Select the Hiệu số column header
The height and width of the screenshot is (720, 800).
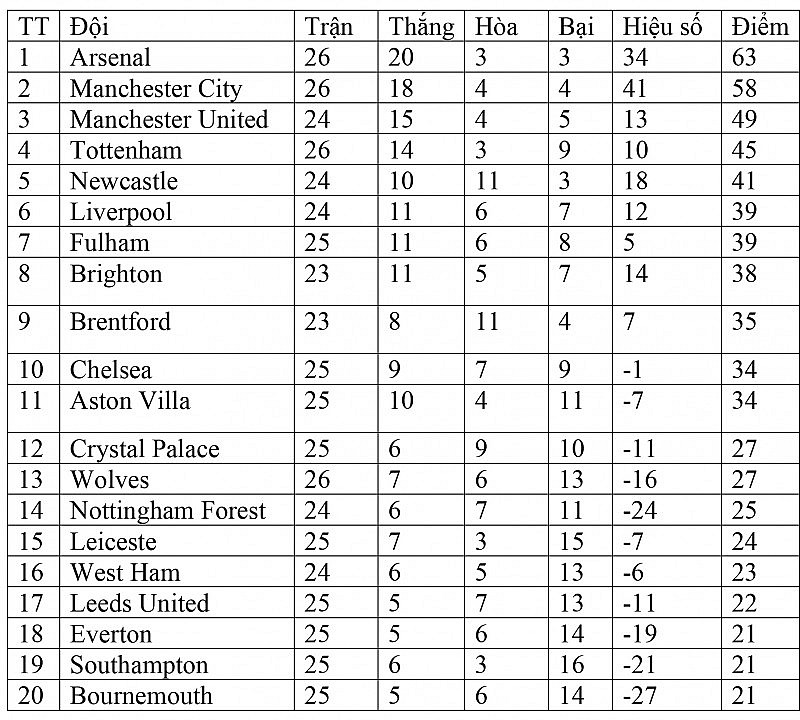click(662, 27)
